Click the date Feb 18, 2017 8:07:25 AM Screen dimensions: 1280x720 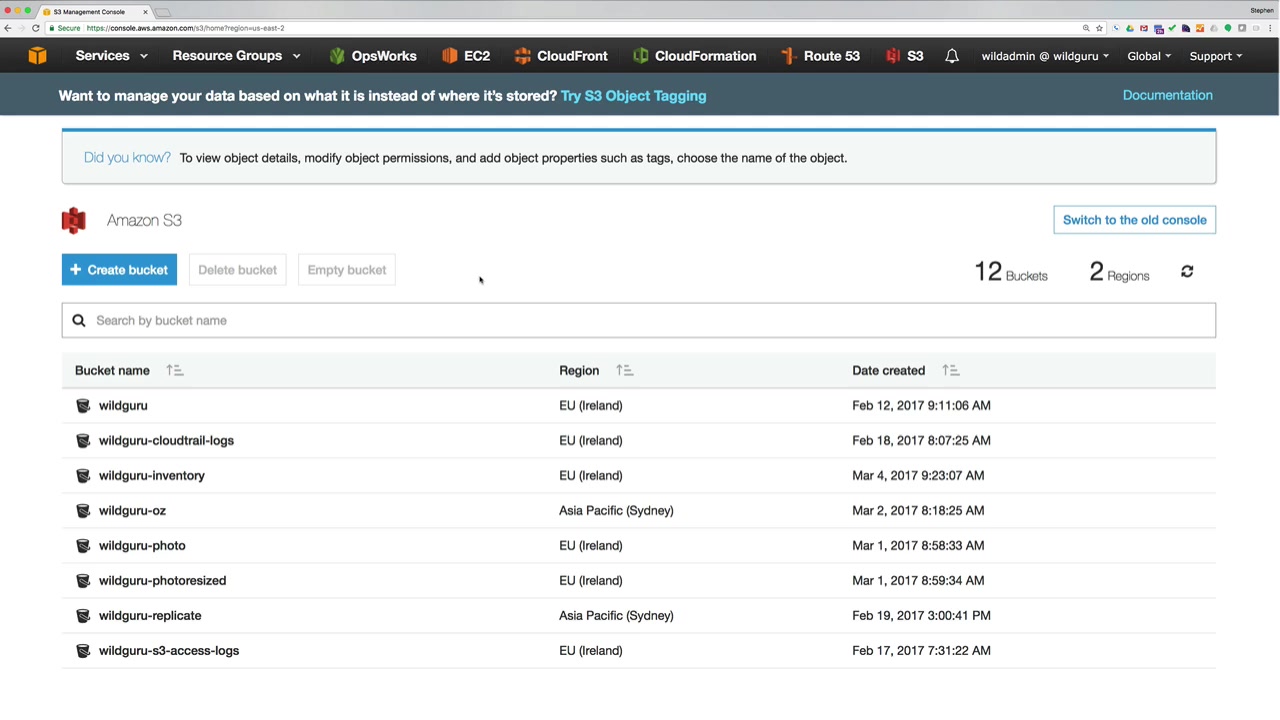pyautogui.click(x=921, y=440)
